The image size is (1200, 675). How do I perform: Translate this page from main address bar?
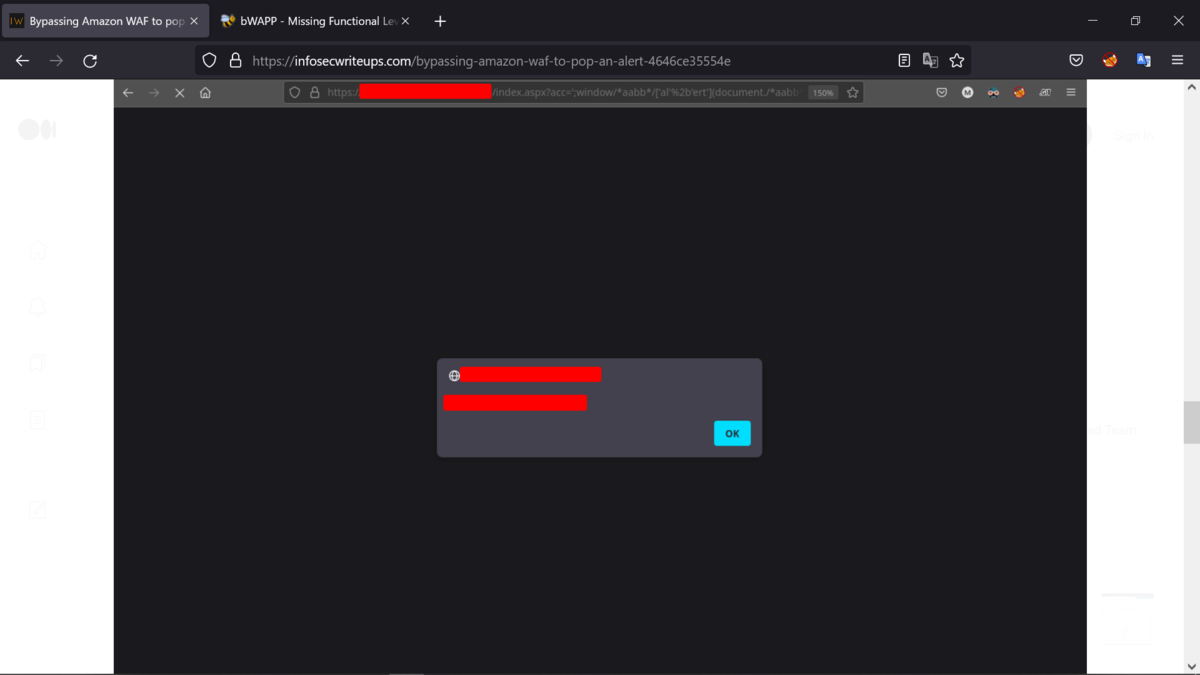click(x=930, y=61)
